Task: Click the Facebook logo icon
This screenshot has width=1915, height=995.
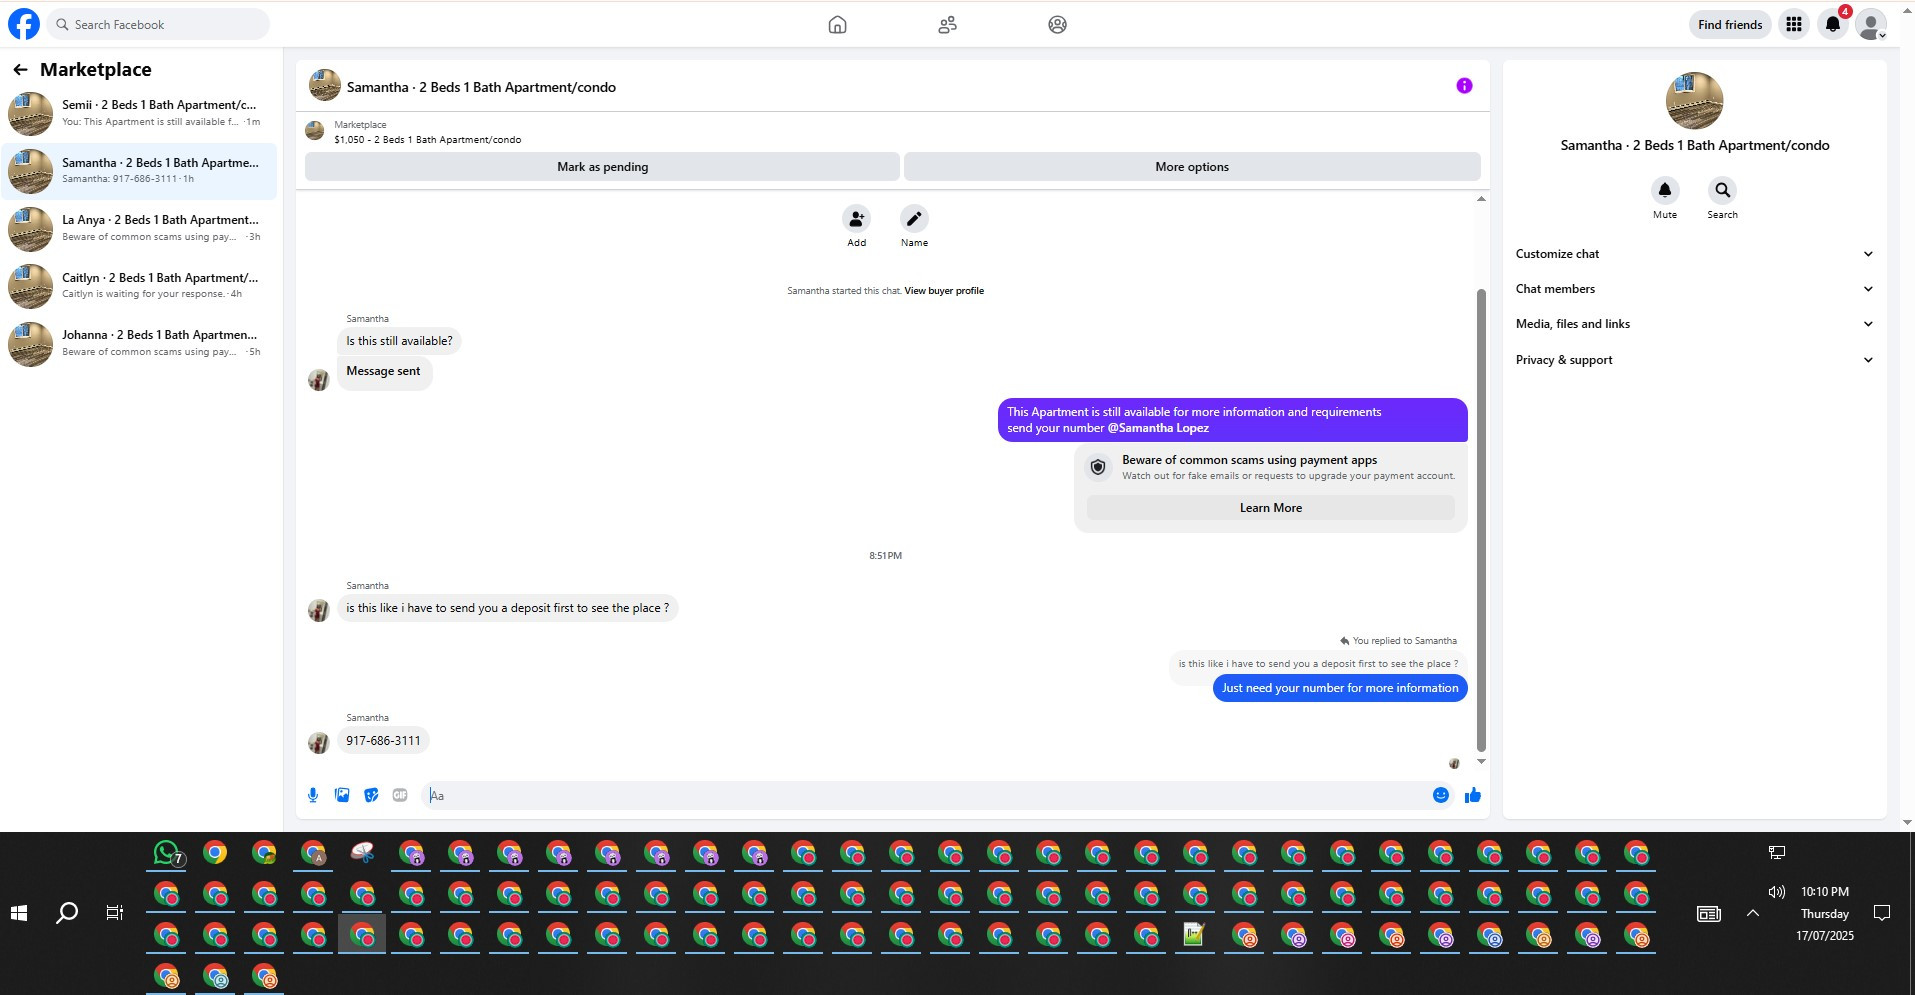Action: 24,24
